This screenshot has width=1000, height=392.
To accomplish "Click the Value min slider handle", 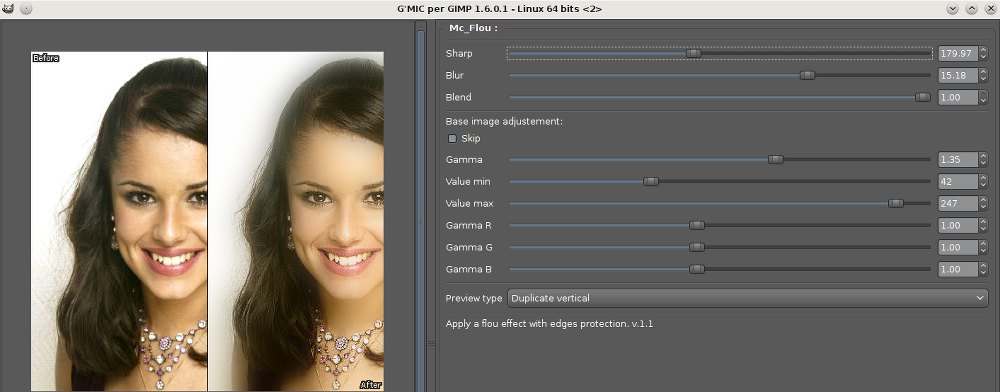I will click(x=651, y=182).
